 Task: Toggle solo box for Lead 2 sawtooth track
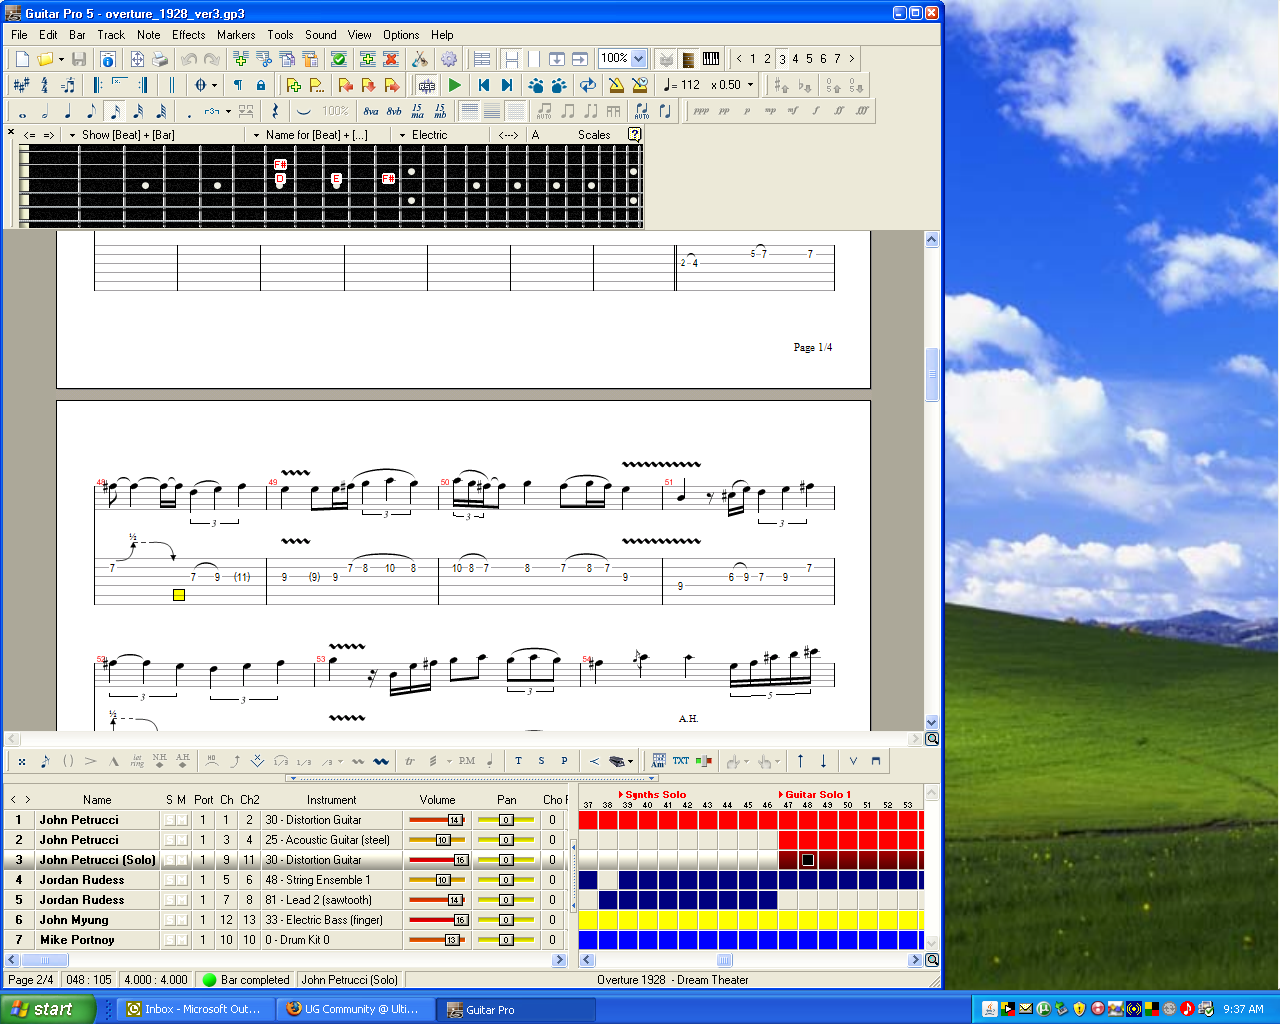coord(170,900)
